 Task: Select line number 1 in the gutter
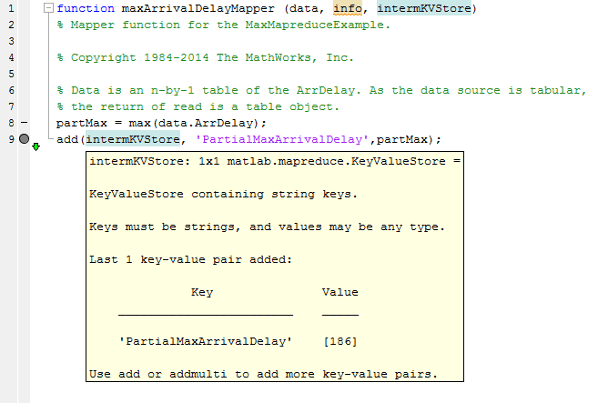pos(11,8)
